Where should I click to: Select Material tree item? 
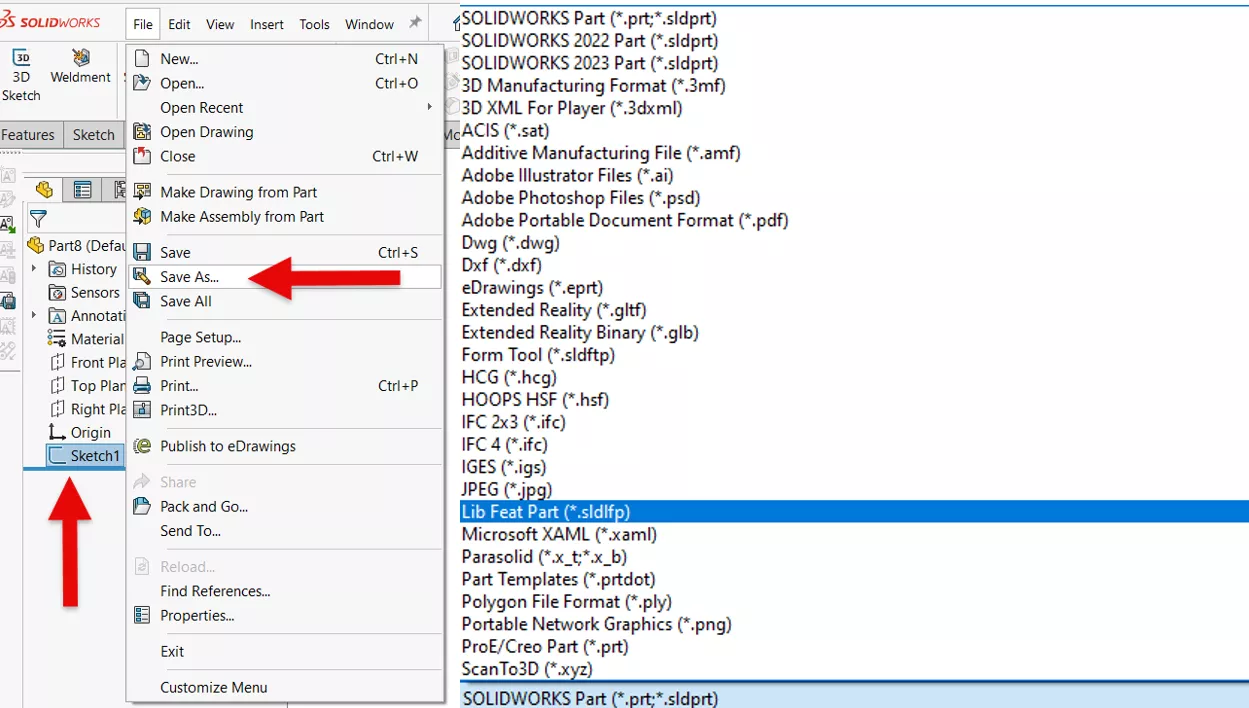pyautogui.click(x=86, y=339)
